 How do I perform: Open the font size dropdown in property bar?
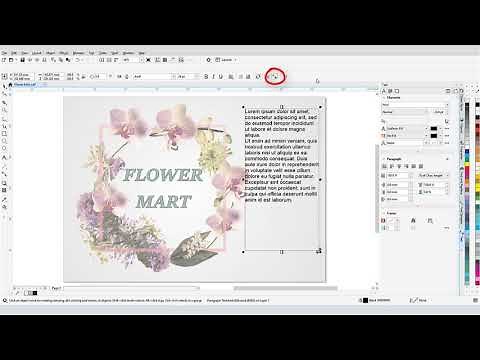[x=196, y=77]
